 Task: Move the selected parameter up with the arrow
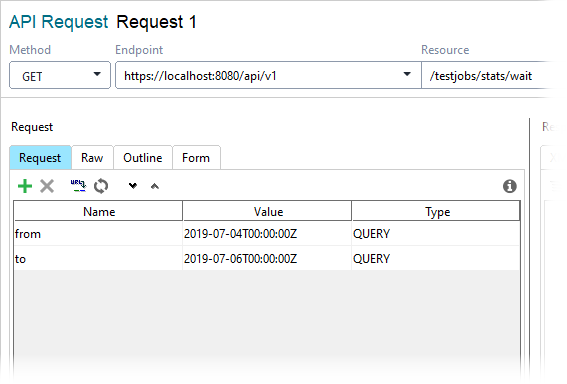click(155, 186)
